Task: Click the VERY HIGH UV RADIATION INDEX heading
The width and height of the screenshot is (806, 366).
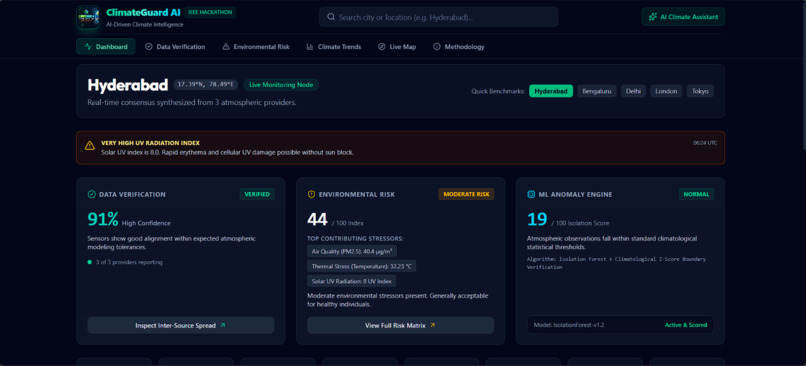Action: [x=150, y=143]
